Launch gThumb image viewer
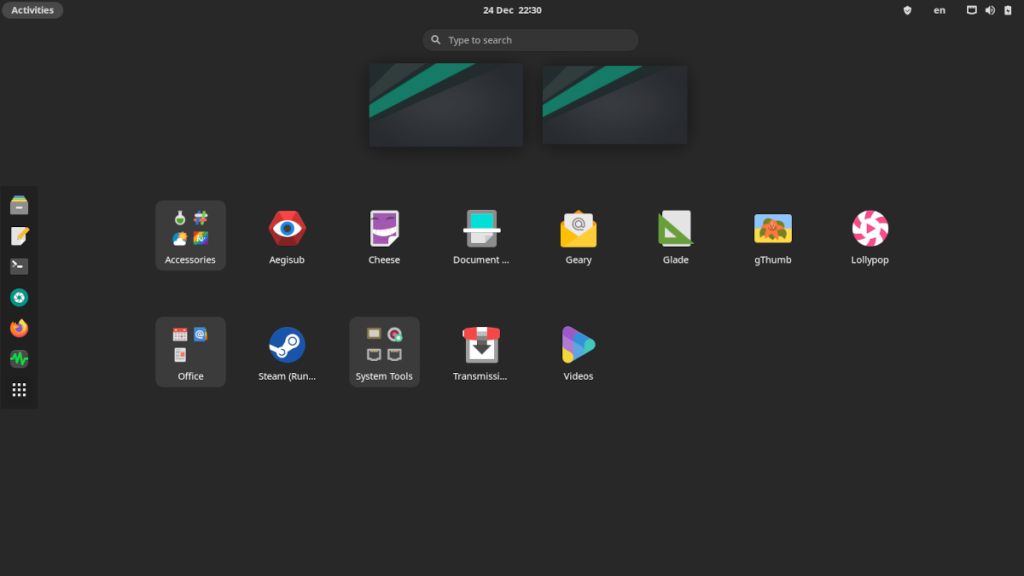This screenshot has height=576, width=1024. 772,228
